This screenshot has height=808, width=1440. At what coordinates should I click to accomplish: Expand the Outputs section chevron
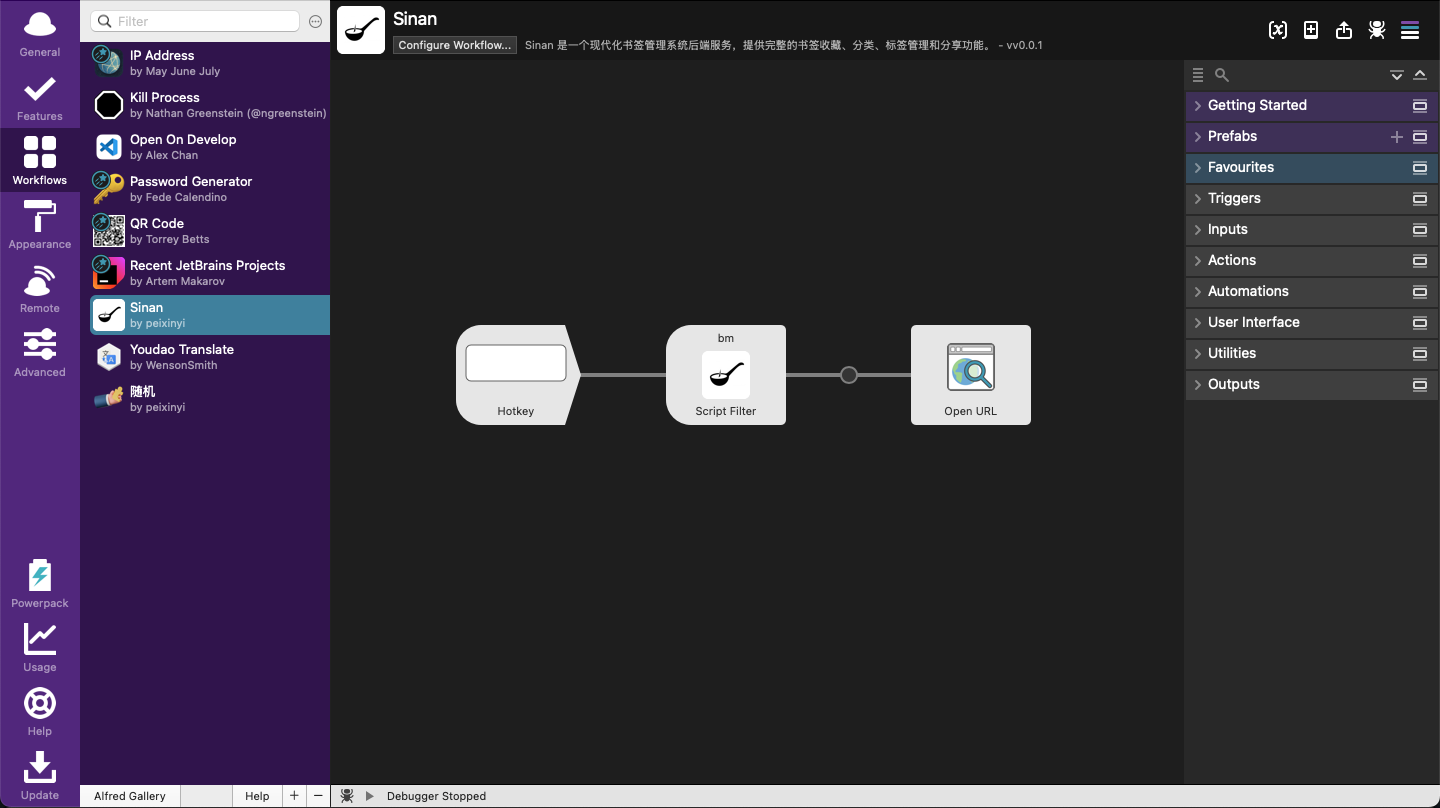(x=1198, y=384)
